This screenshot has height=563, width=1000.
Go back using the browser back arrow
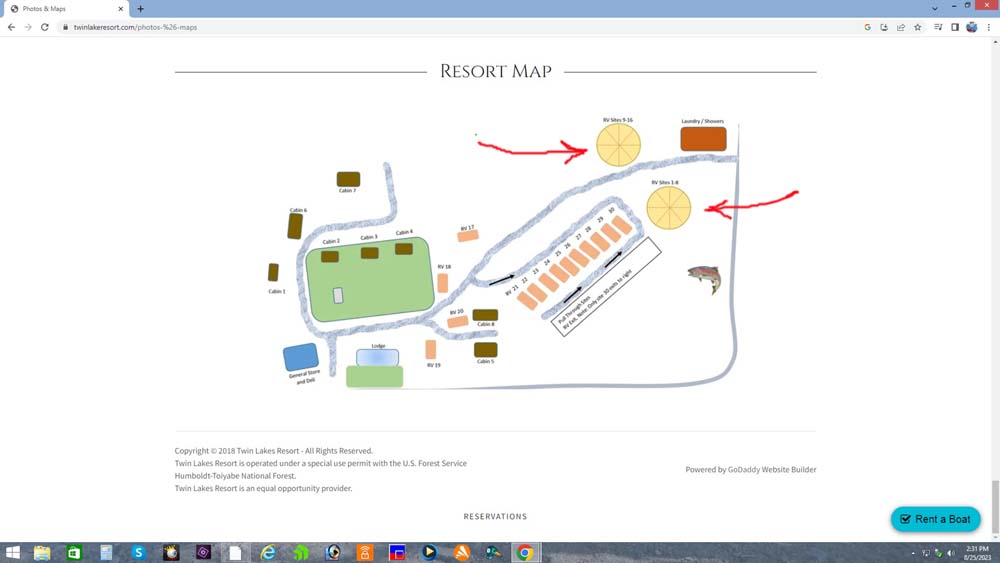[12, 27]
